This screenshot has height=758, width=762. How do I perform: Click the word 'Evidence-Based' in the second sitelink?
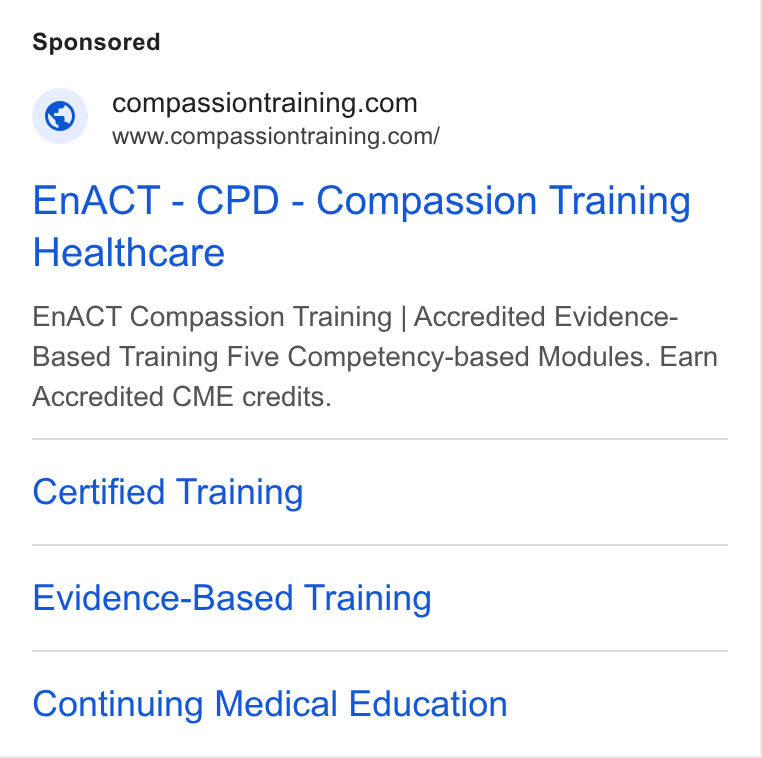click(x=163, y=598)
